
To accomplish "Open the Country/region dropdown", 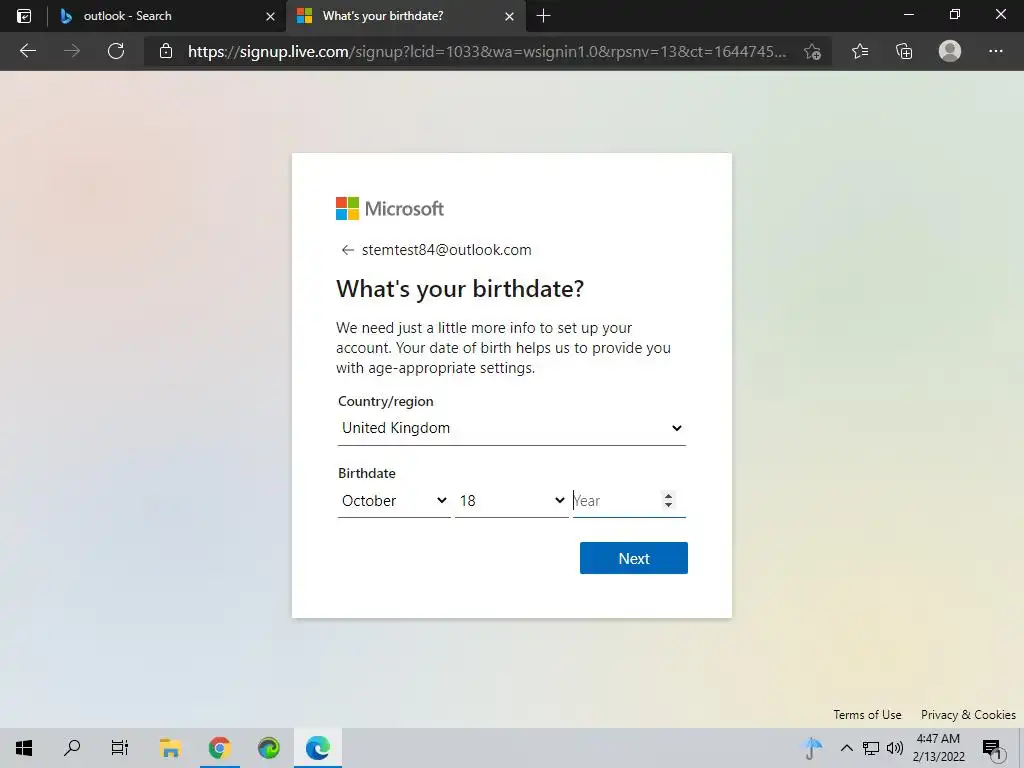I will 511,428.
